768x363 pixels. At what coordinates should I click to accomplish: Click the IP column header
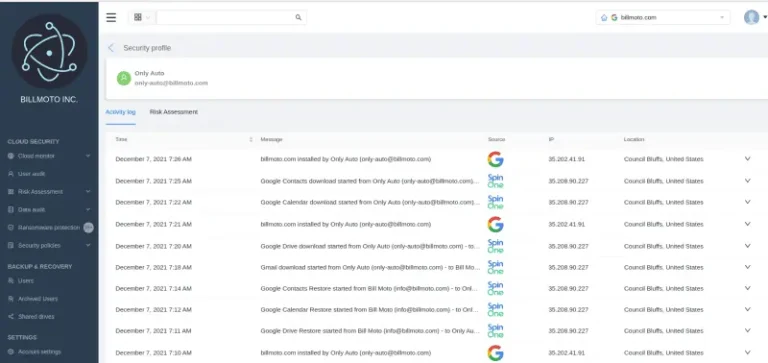pyautogui.click(x=551, y=140)
